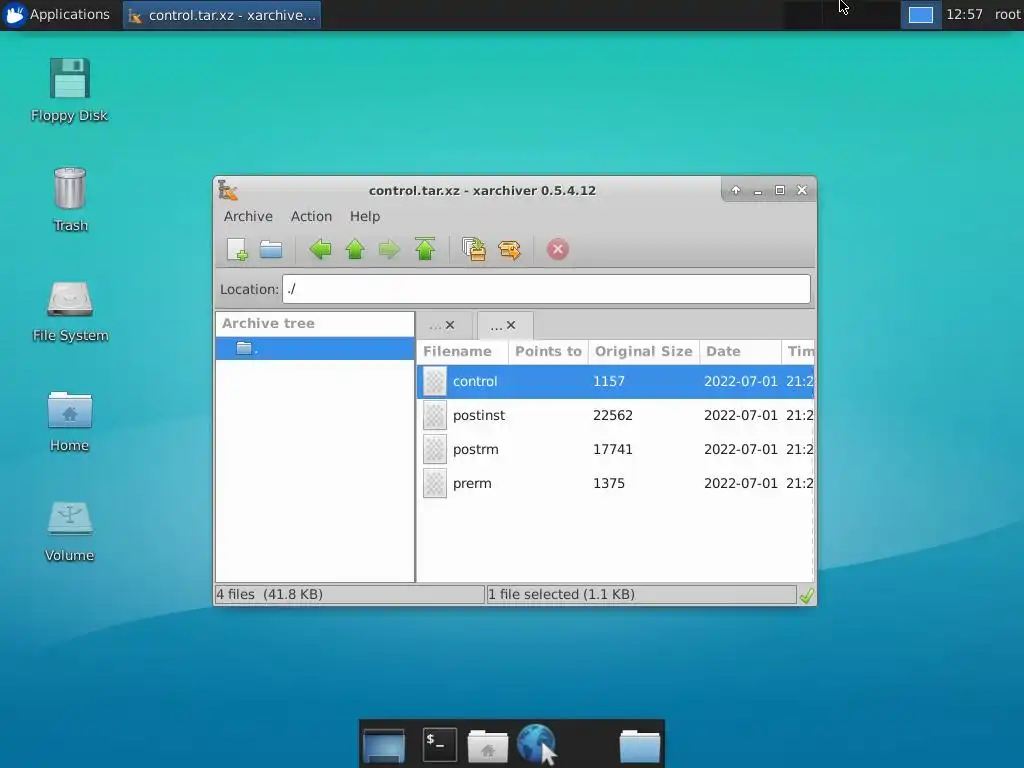
Task: Sort by the Filename column header
Action: click(463, 351)
